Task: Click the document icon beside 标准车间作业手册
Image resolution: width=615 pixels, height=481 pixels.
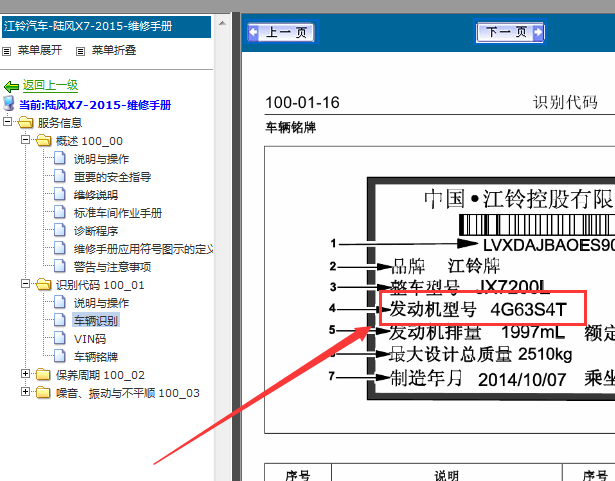Action: (60, 212)
